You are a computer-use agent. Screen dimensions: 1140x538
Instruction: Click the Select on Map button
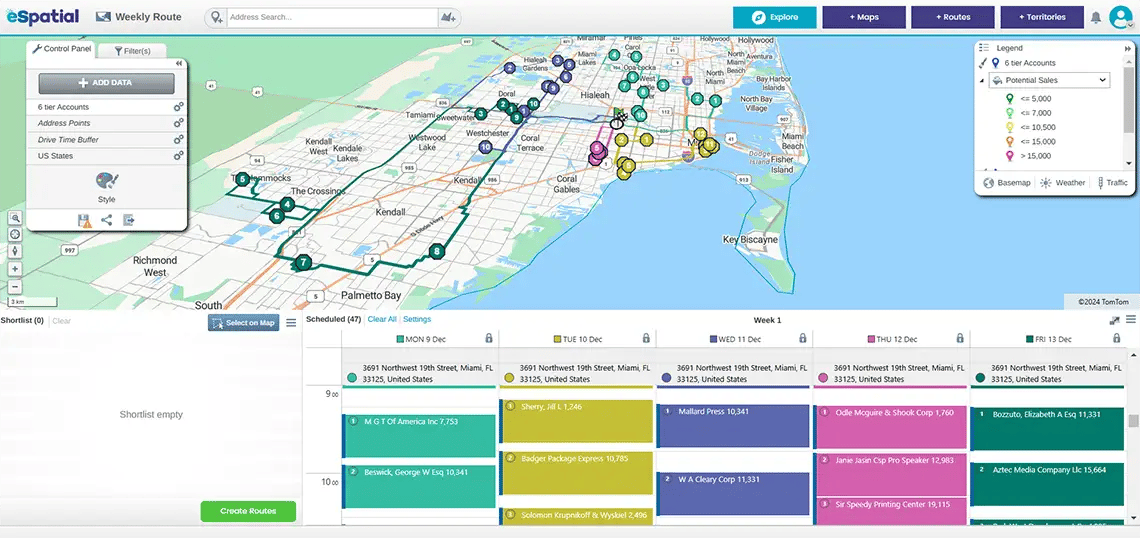[244, 323]
